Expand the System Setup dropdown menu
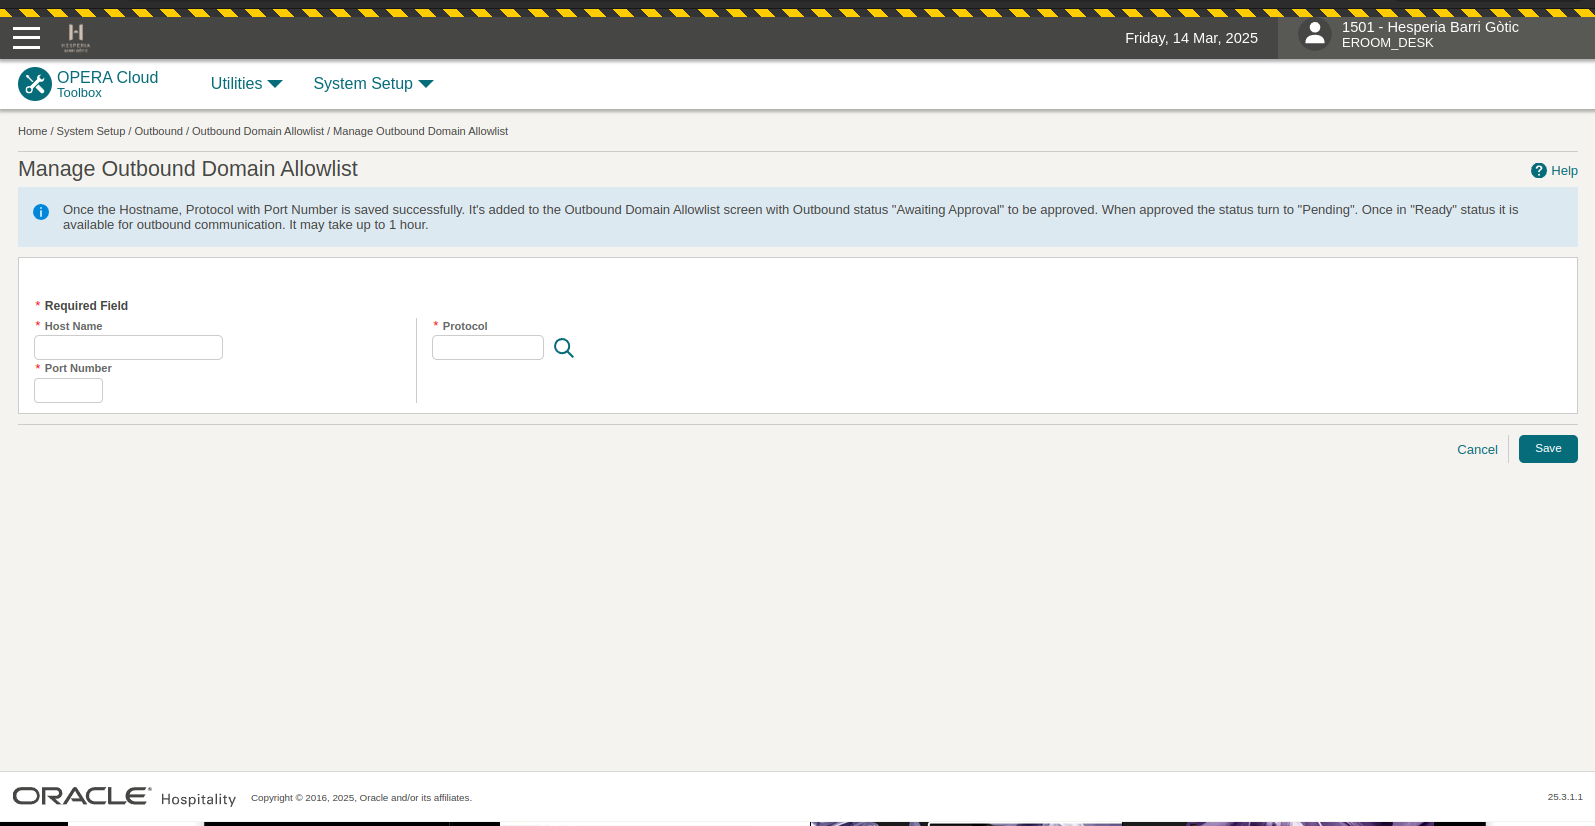 coord(373,84)
